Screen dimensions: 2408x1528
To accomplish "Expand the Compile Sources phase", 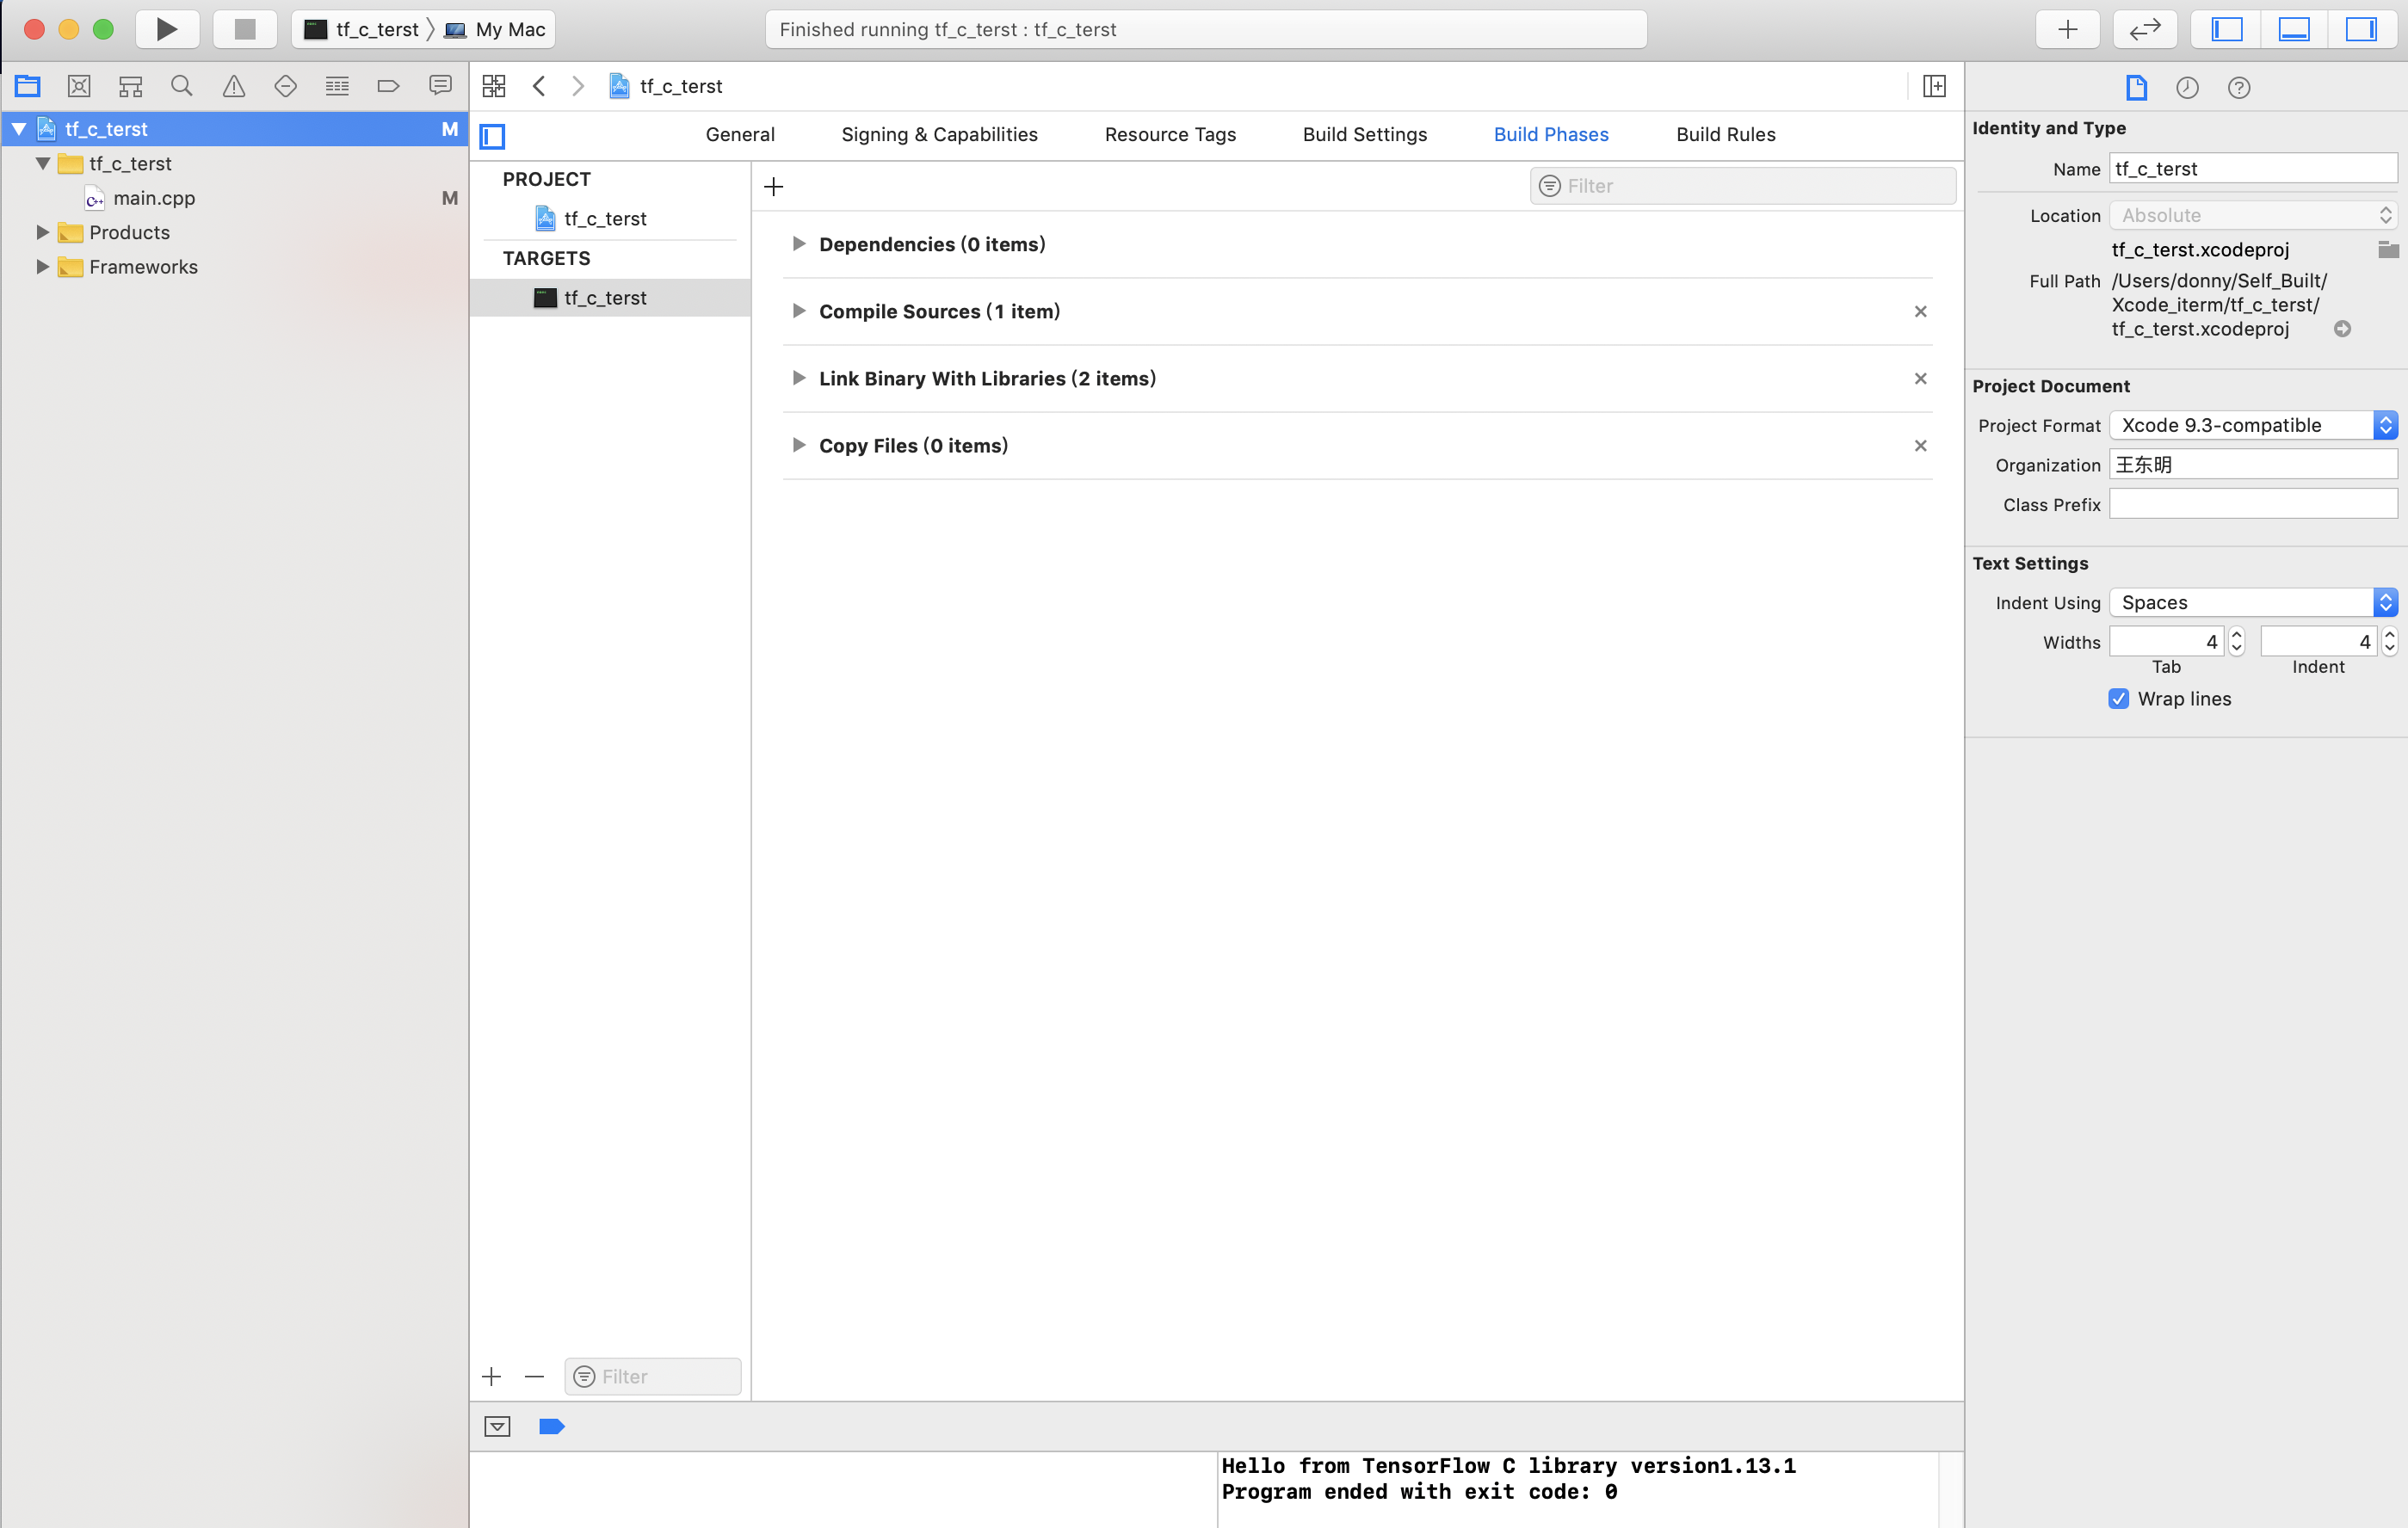I will click(798, 311).
